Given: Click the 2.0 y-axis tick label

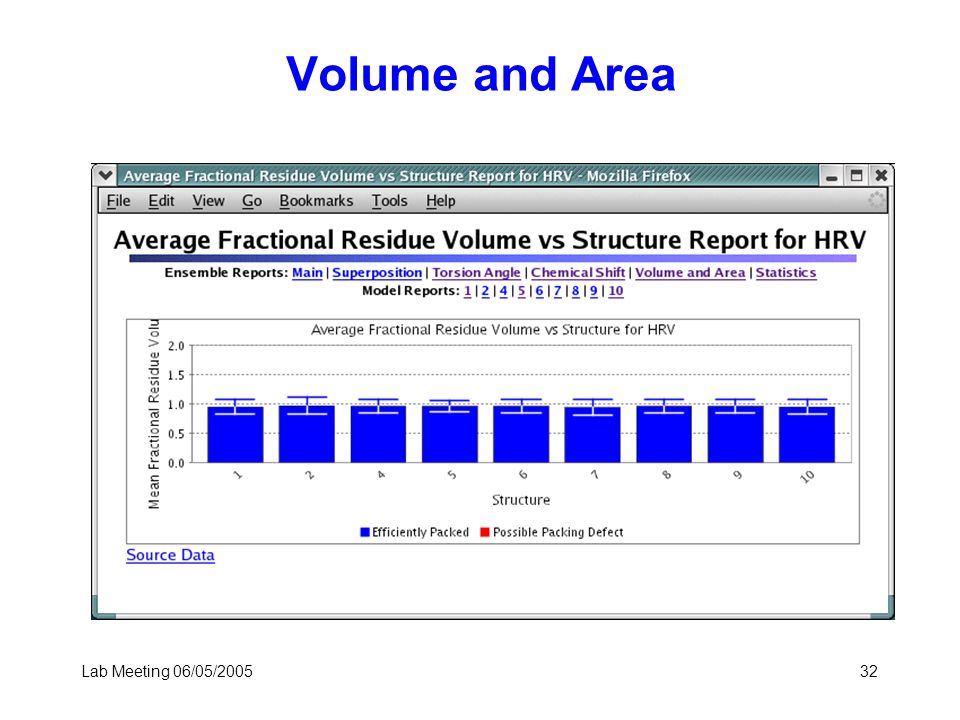Looking at the screenshot, I should click(176, 346).
